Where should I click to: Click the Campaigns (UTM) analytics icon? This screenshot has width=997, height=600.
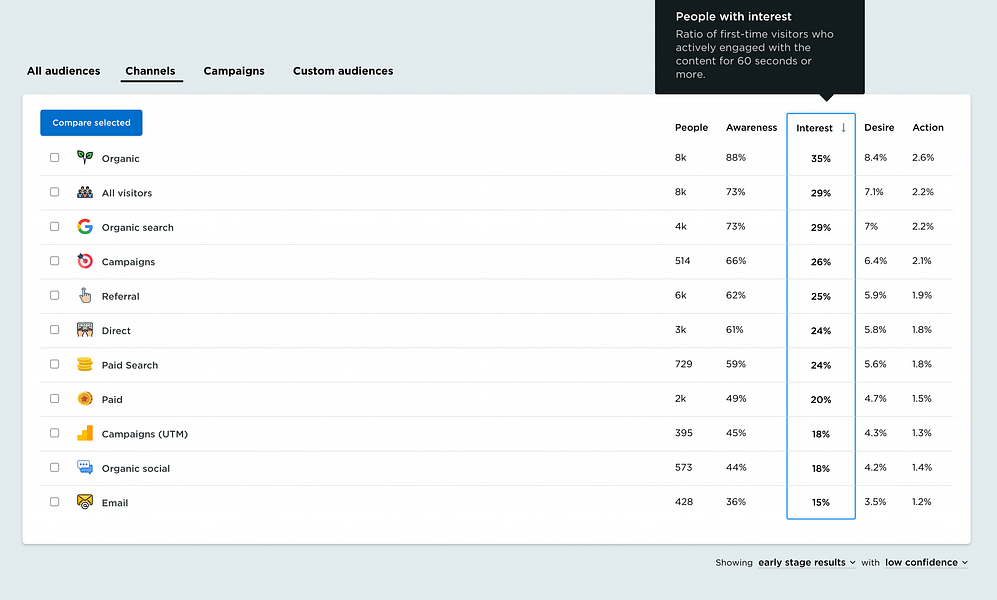(85, 434)
